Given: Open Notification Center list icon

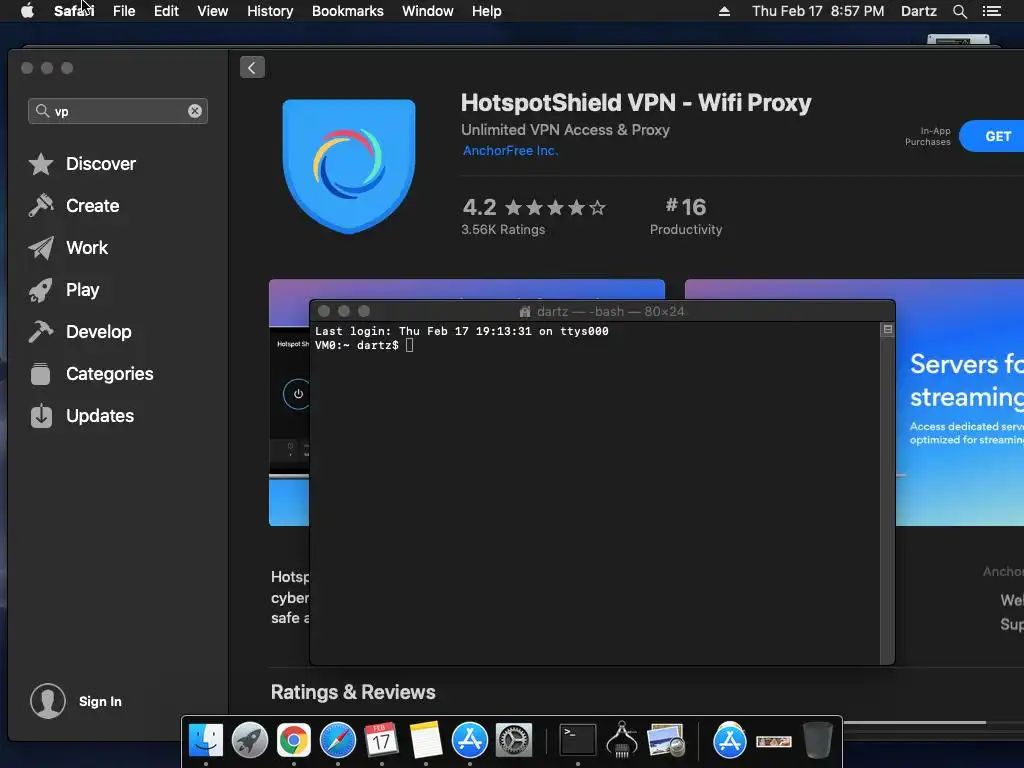Looking at the screenshot, I should click(991, 11).
